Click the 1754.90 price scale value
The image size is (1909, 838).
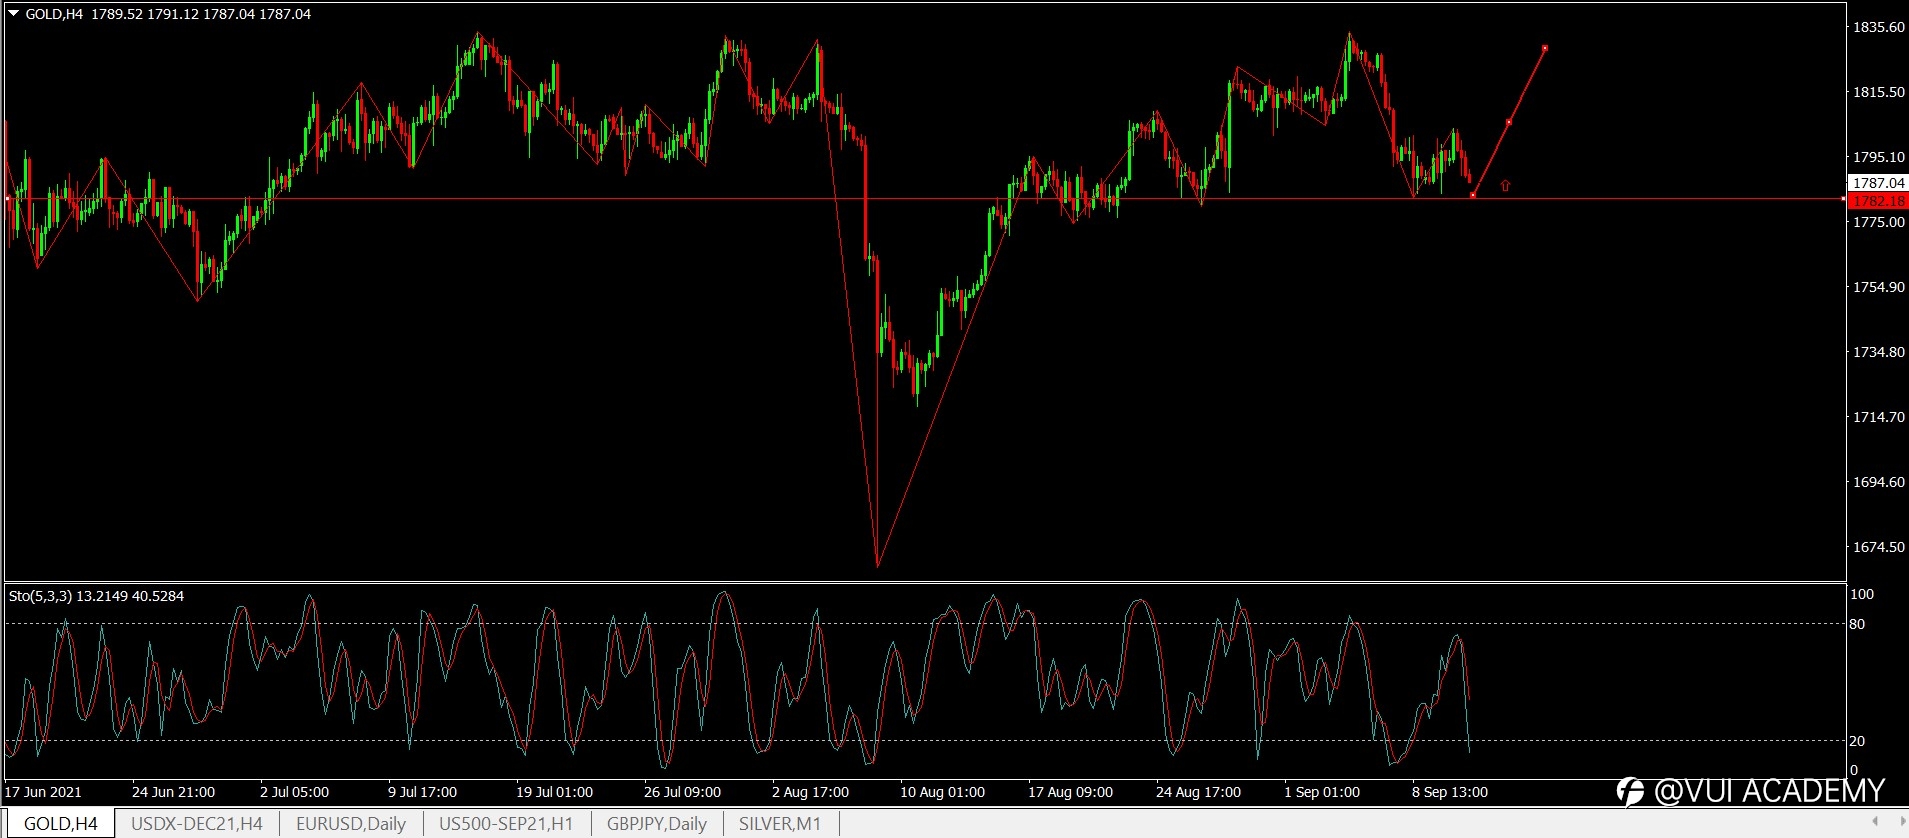(1879, 287)
